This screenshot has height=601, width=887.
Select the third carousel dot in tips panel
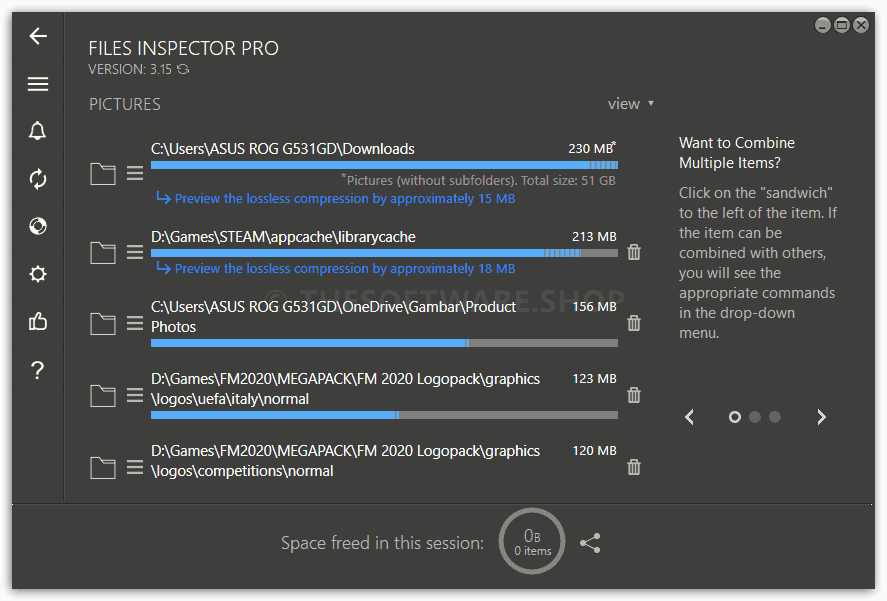(x=775, y=417)
